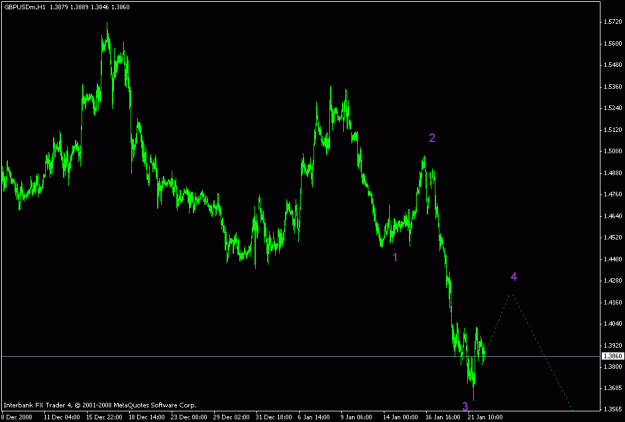Click the 1.5360 price axis label
This screenshot has height=422, width=625.
tap(614, 86)
